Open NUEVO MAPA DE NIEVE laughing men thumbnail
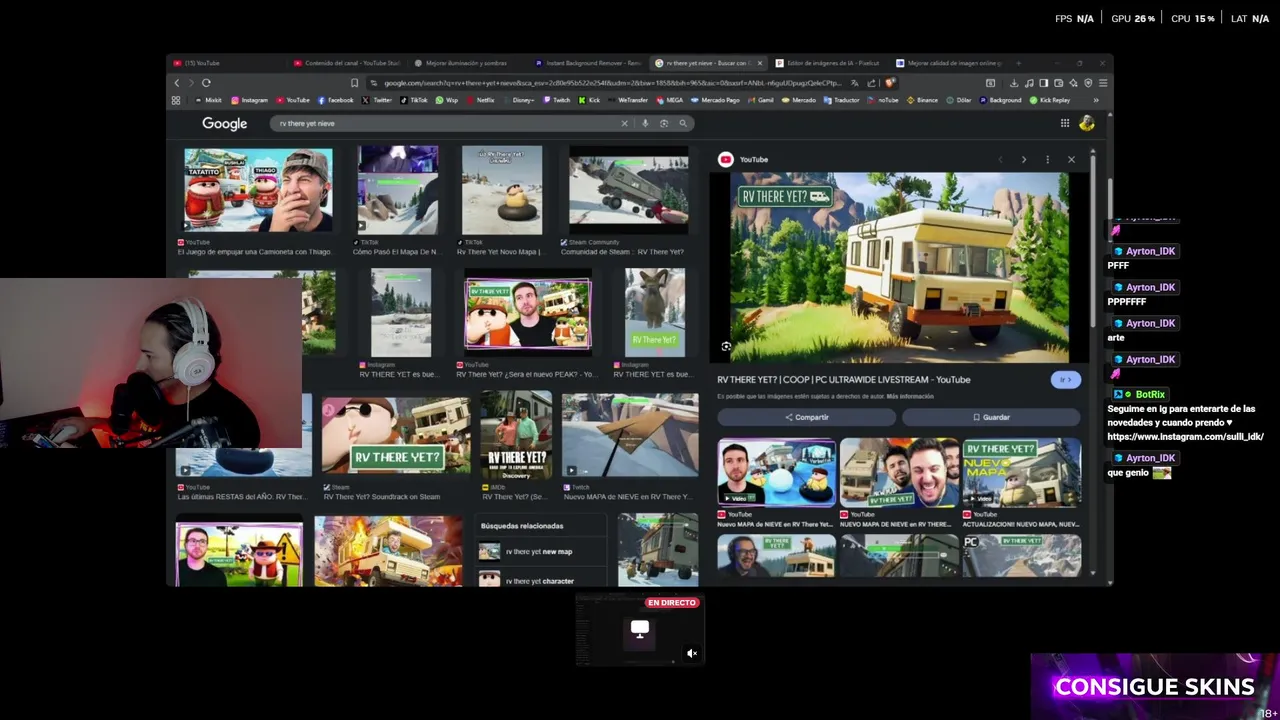Screen dimensions: 1280x720 pyautogui.click(x=898, y=471)
